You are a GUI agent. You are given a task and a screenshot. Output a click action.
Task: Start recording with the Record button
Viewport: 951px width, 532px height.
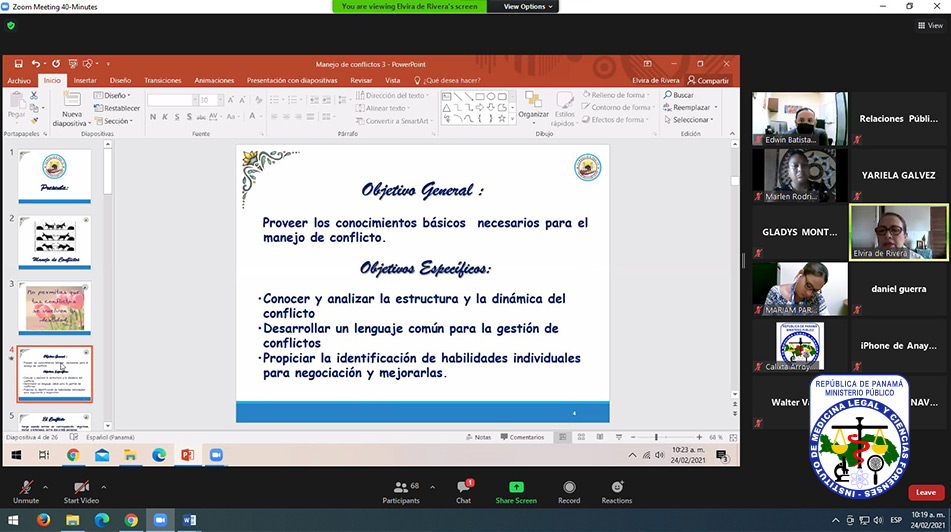(569, 492)
